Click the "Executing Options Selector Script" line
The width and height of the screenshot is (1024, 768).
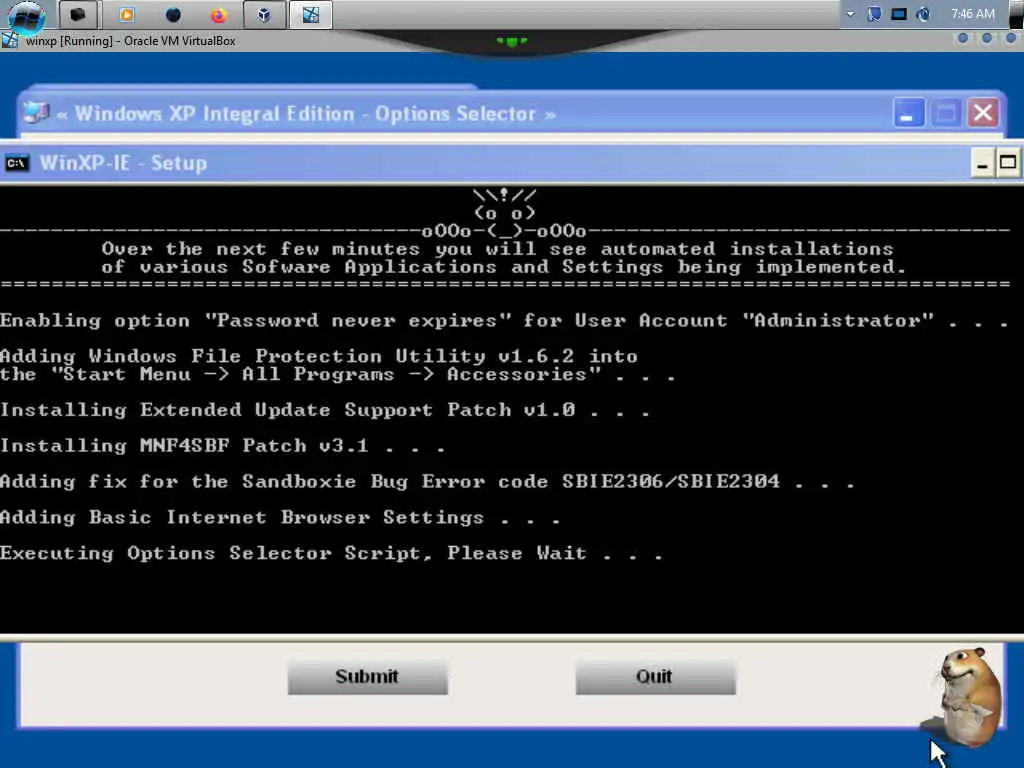[331, 554]
